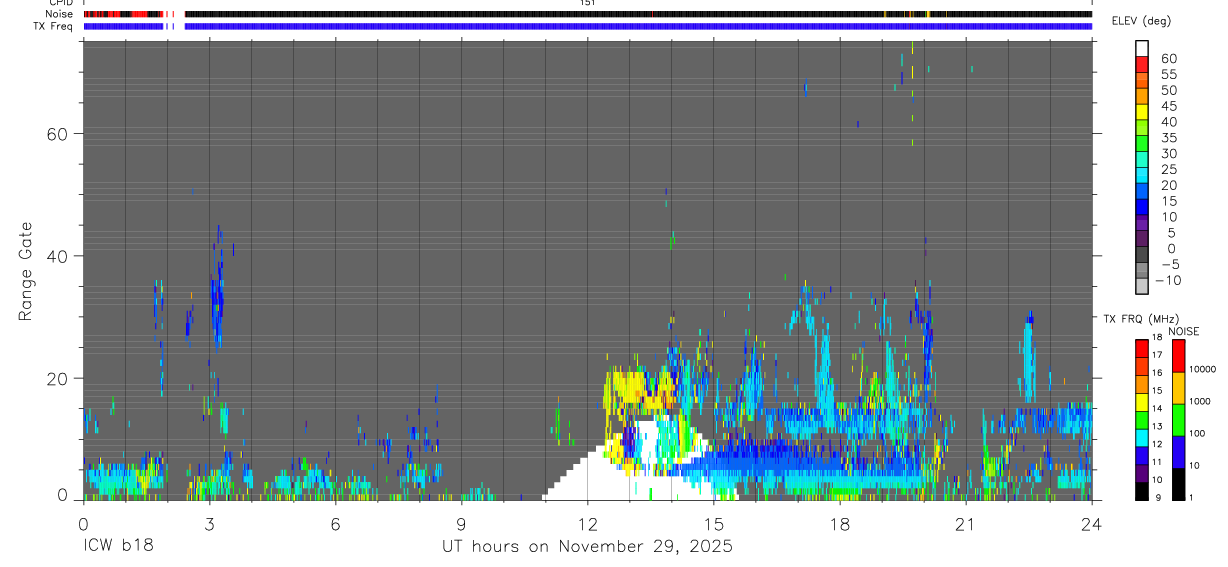Click the green 100 noise level swatch
The image size is (1228, 567).
coord(1179,420)
